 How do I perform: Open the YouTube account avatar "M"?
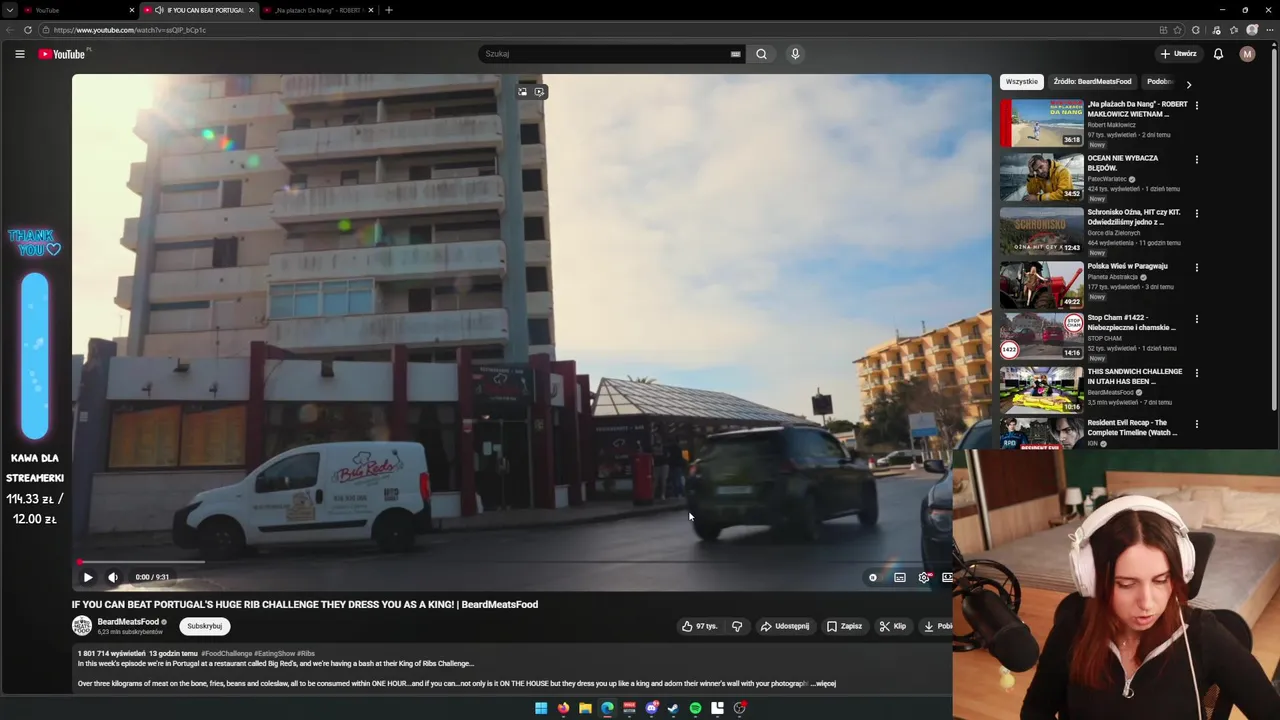tap(1247, 54)
